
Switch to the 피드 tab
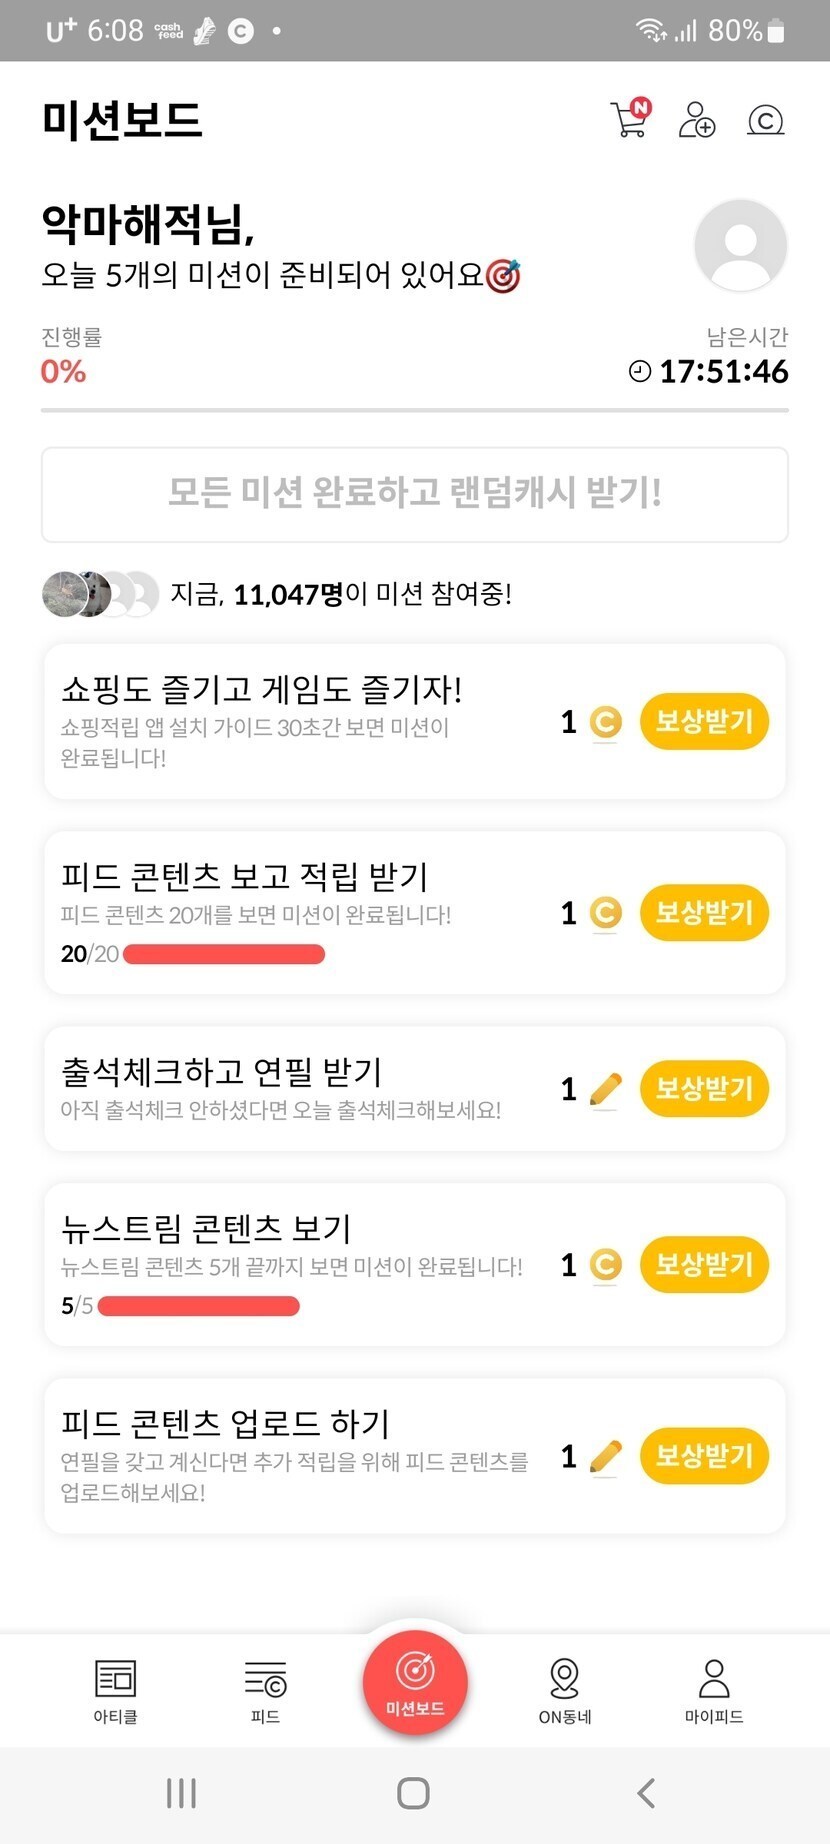(x=265, y=1690)
